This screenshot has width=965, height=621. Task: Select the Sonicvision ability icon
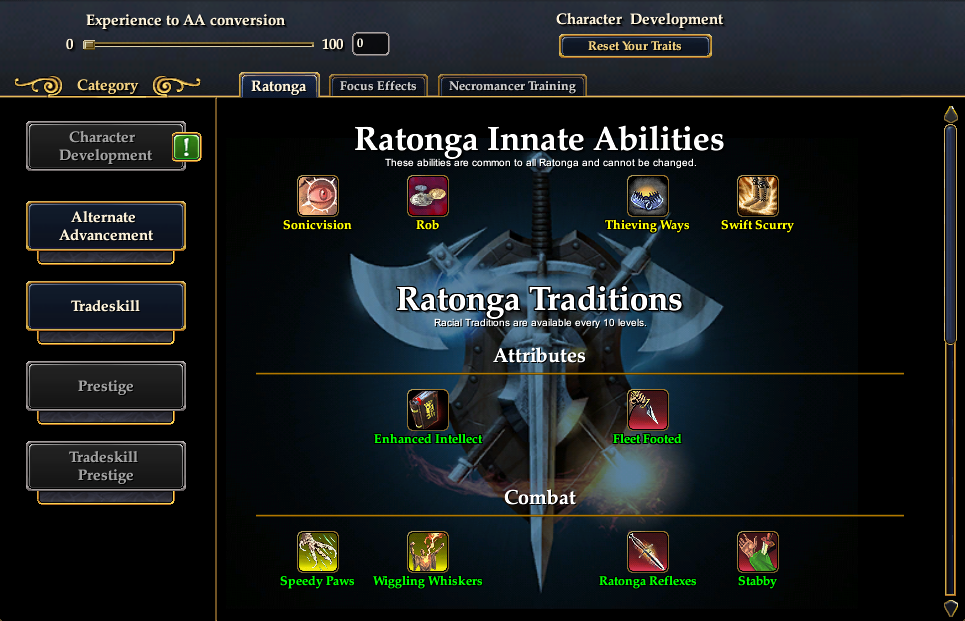pos(318,196)
